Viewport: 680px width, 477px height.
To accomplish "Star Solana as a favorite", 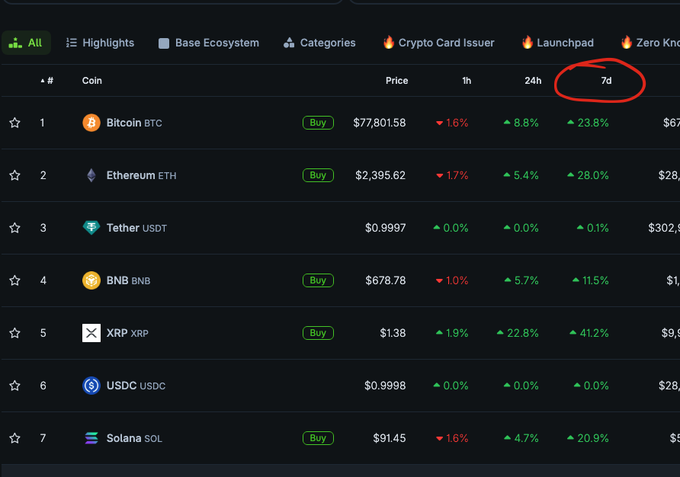I will 15,438.
